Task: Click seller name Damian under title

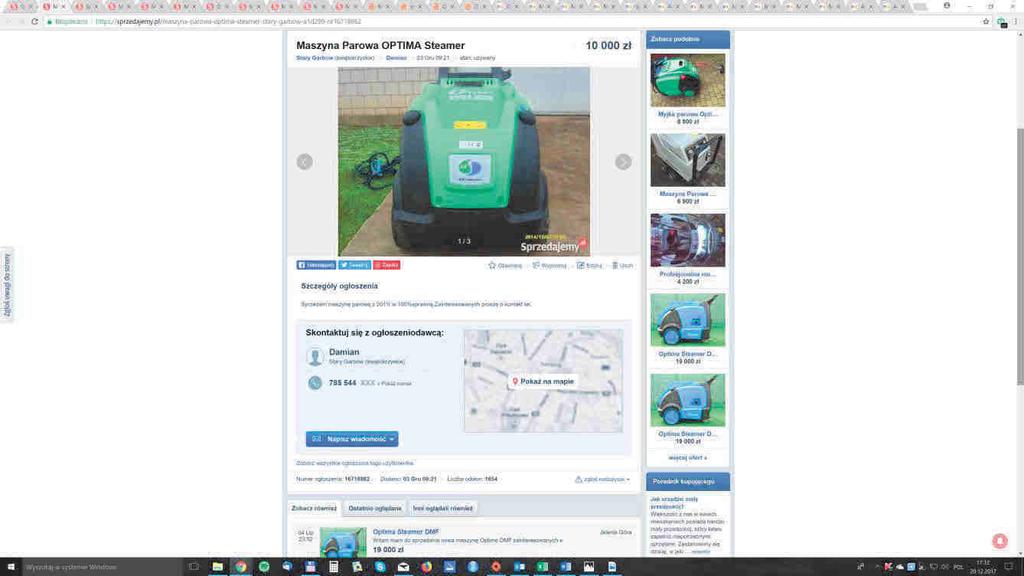Action: click(396, 58)
